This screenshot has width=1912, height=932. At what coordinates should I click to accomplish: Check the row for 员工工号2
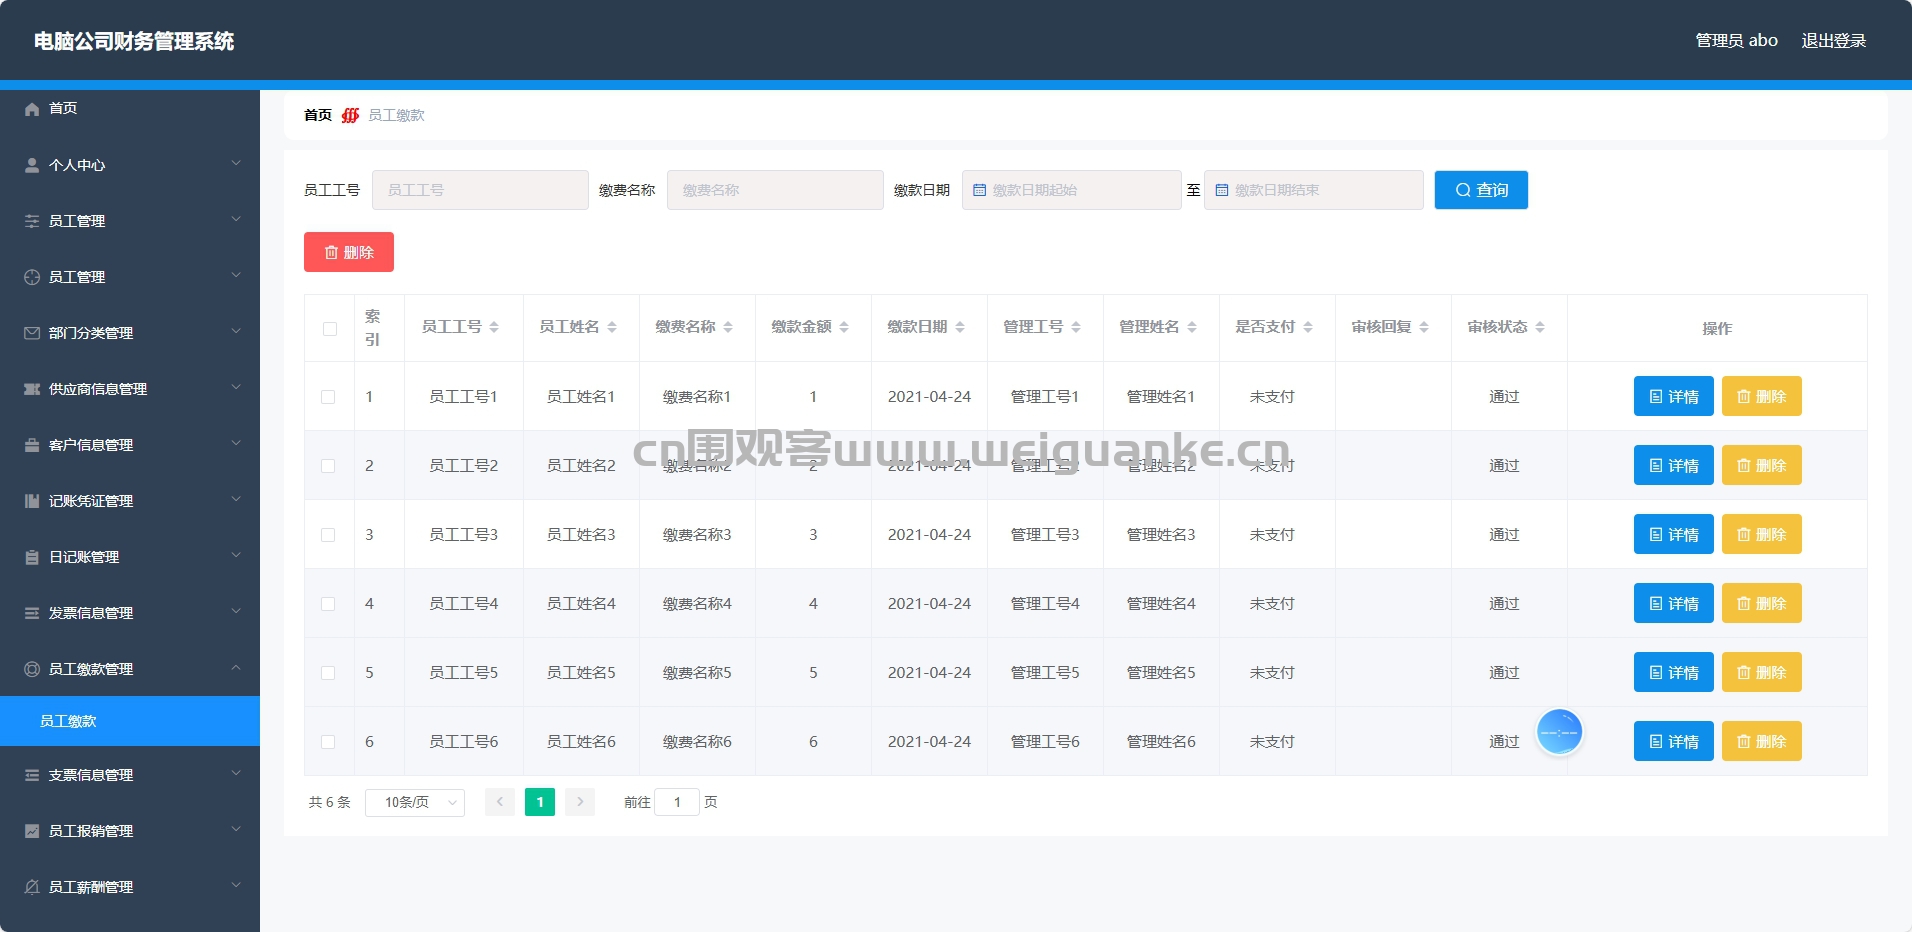click(328, 466)
